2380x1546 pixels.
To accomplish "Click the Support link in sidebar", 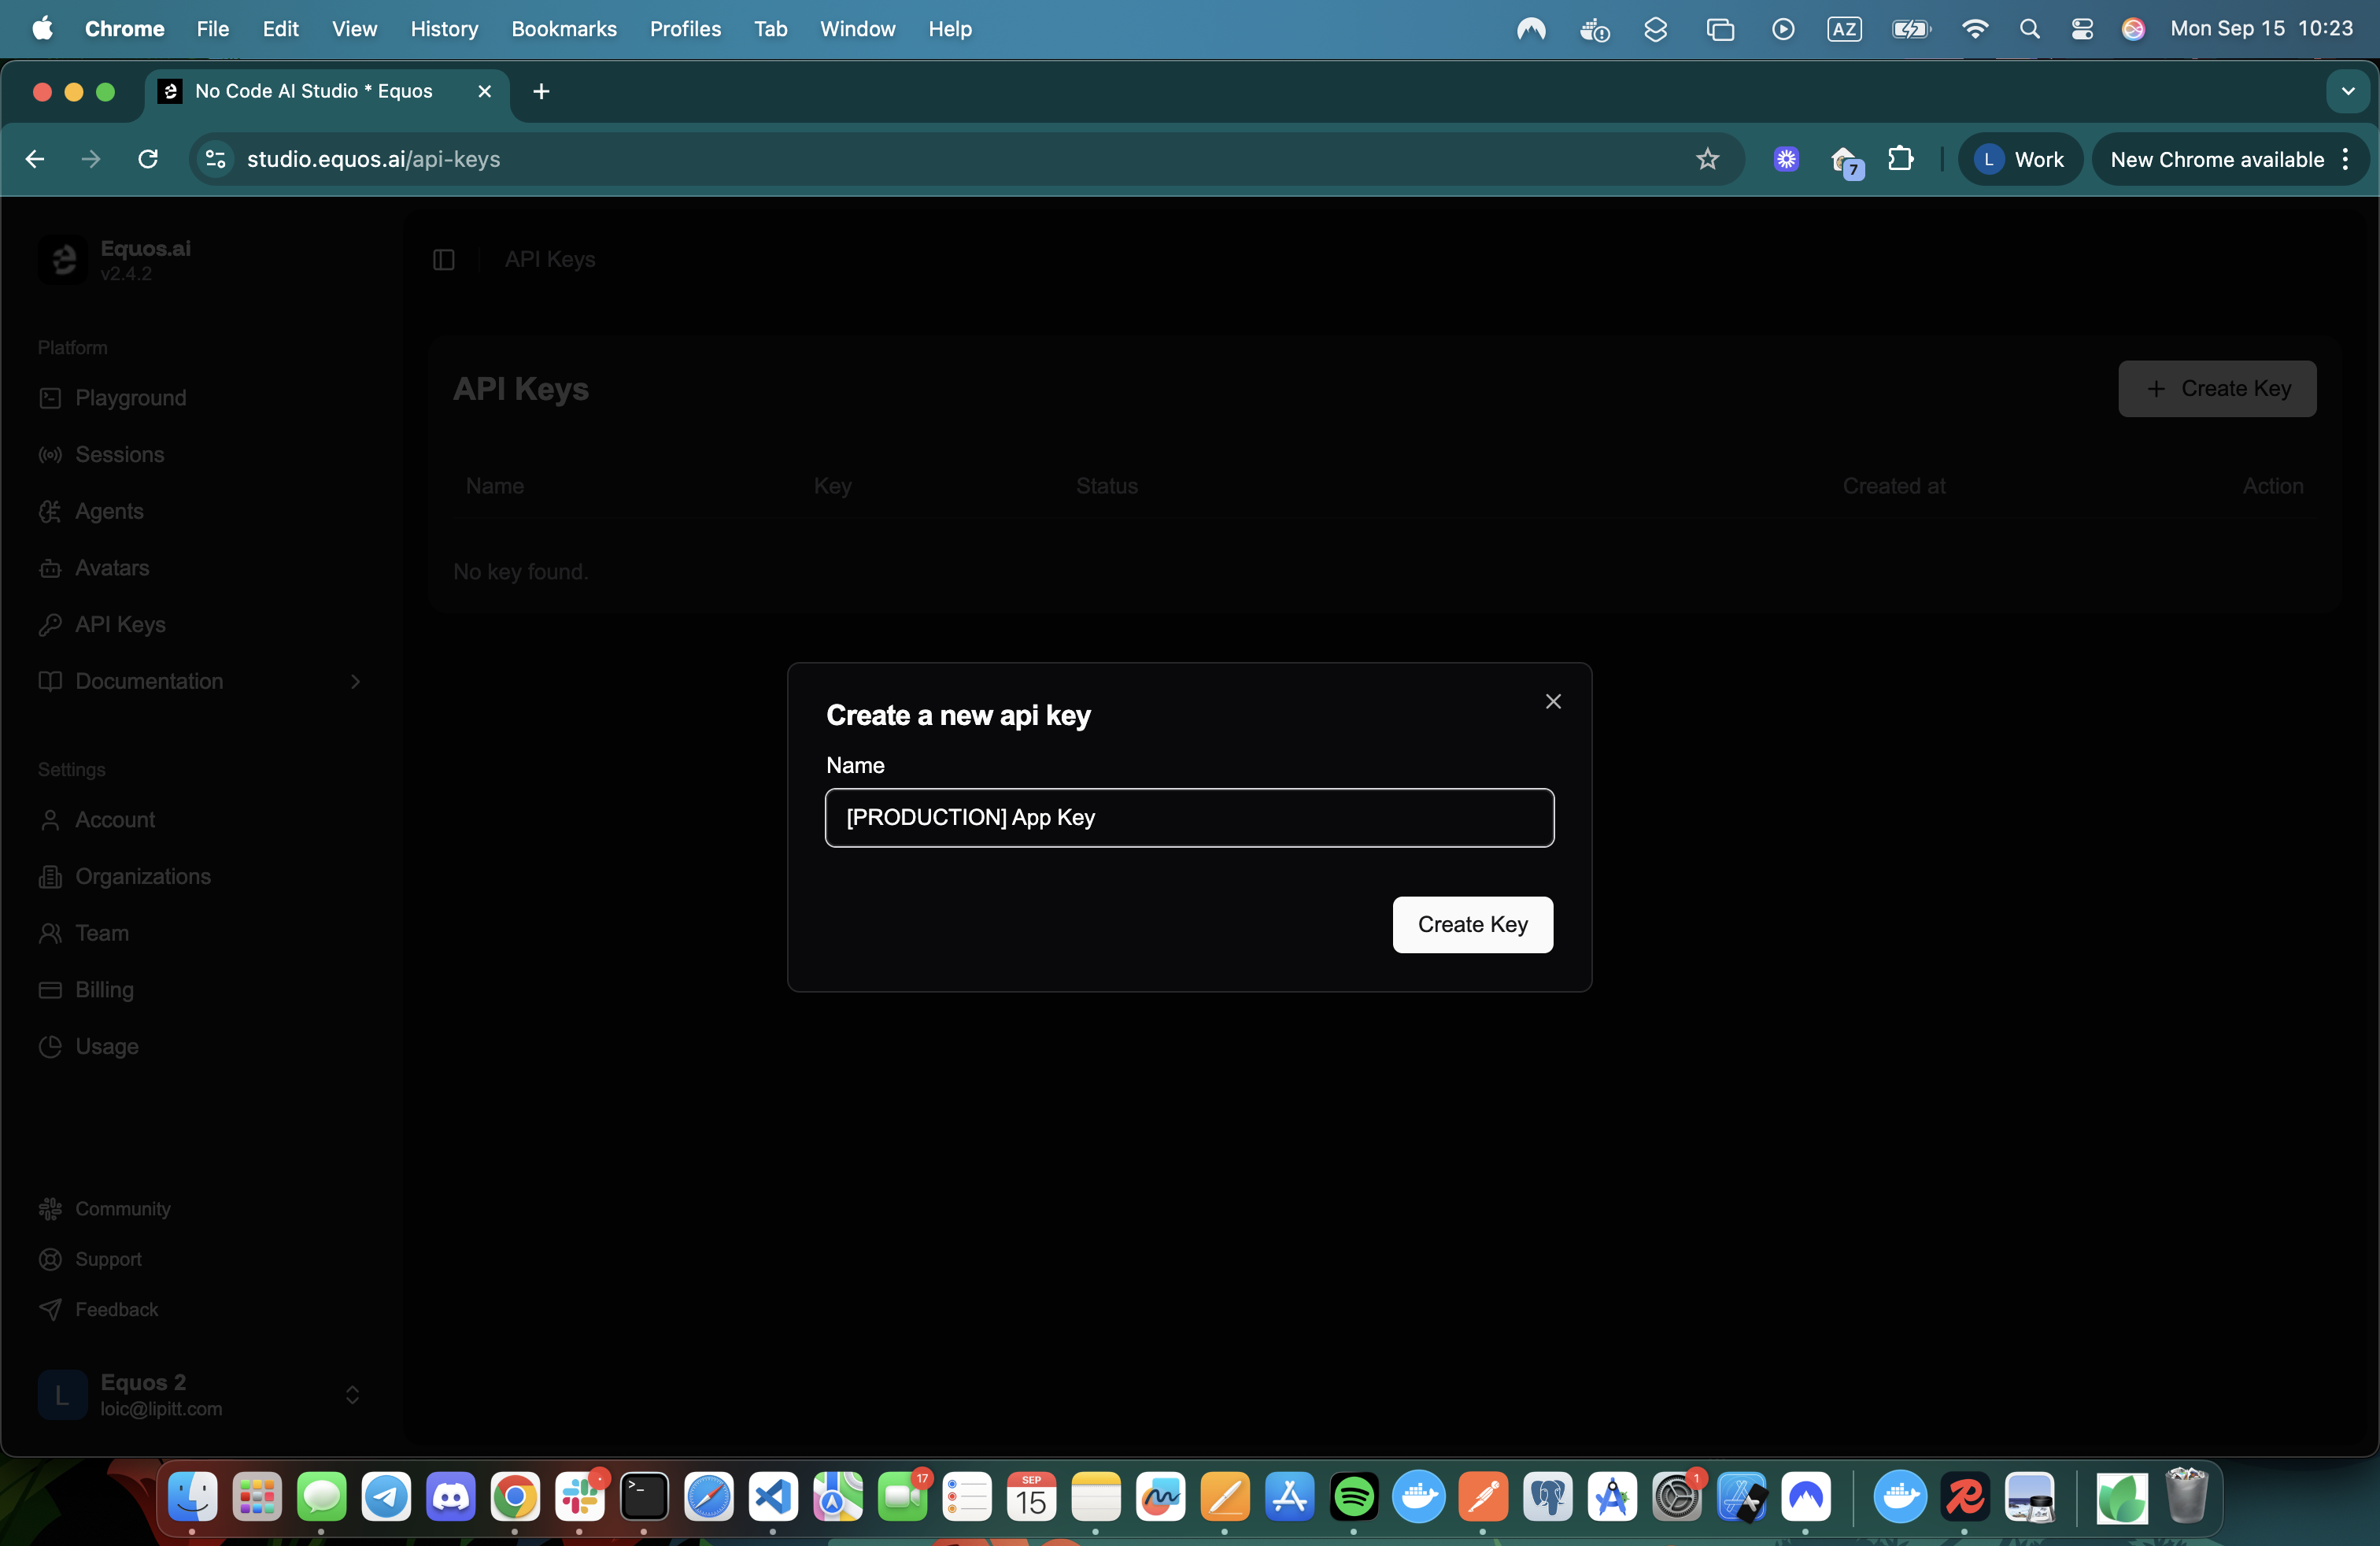I will tap(108, 1259).
